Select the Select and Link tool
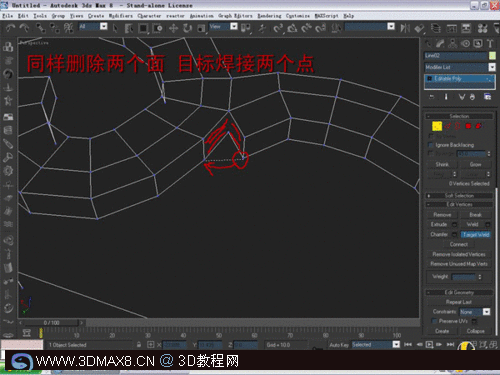The height and width of the screenshot is (375, 500). coord(41,28)
